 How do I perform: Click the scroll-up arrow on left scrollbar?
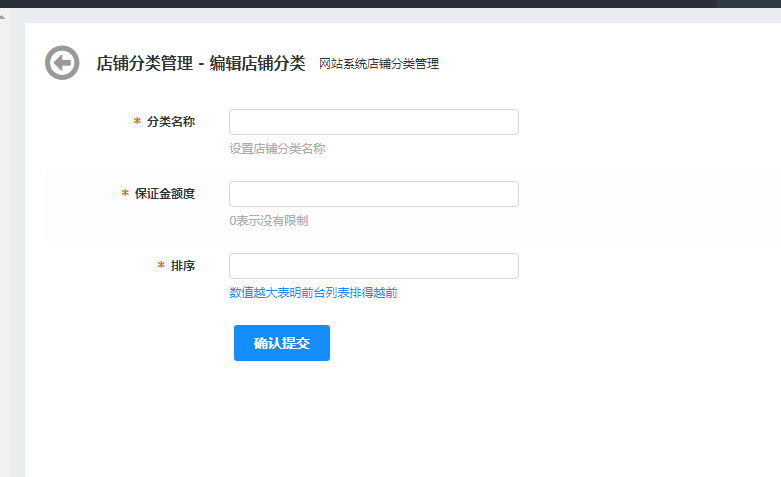pyautogui.click(x=3, y=16)
